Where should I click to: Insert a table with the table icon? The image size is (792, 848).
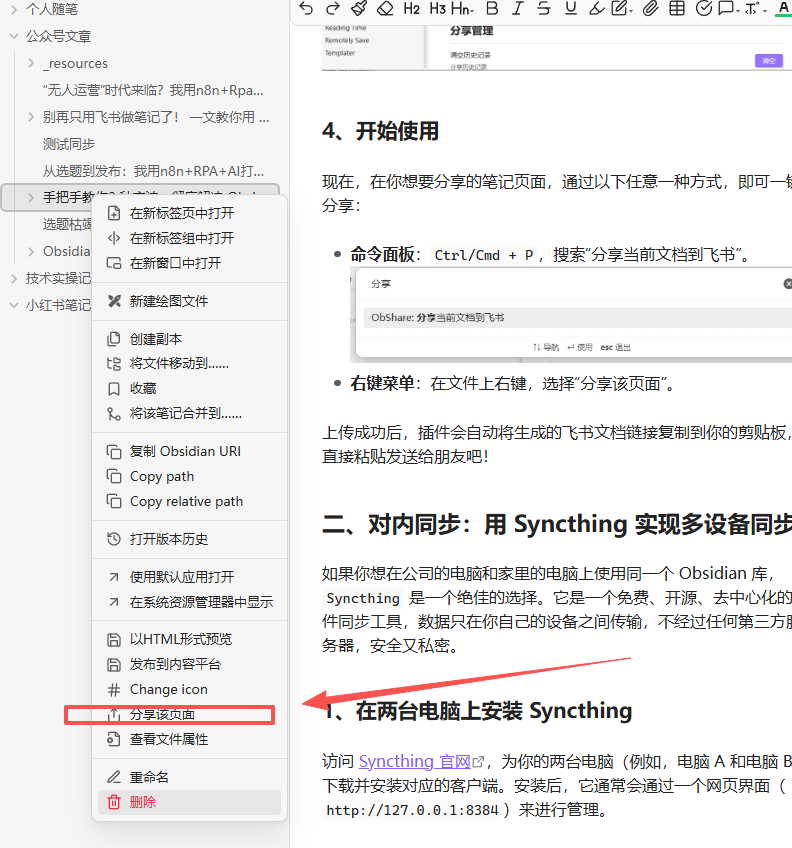pos(677,9)
